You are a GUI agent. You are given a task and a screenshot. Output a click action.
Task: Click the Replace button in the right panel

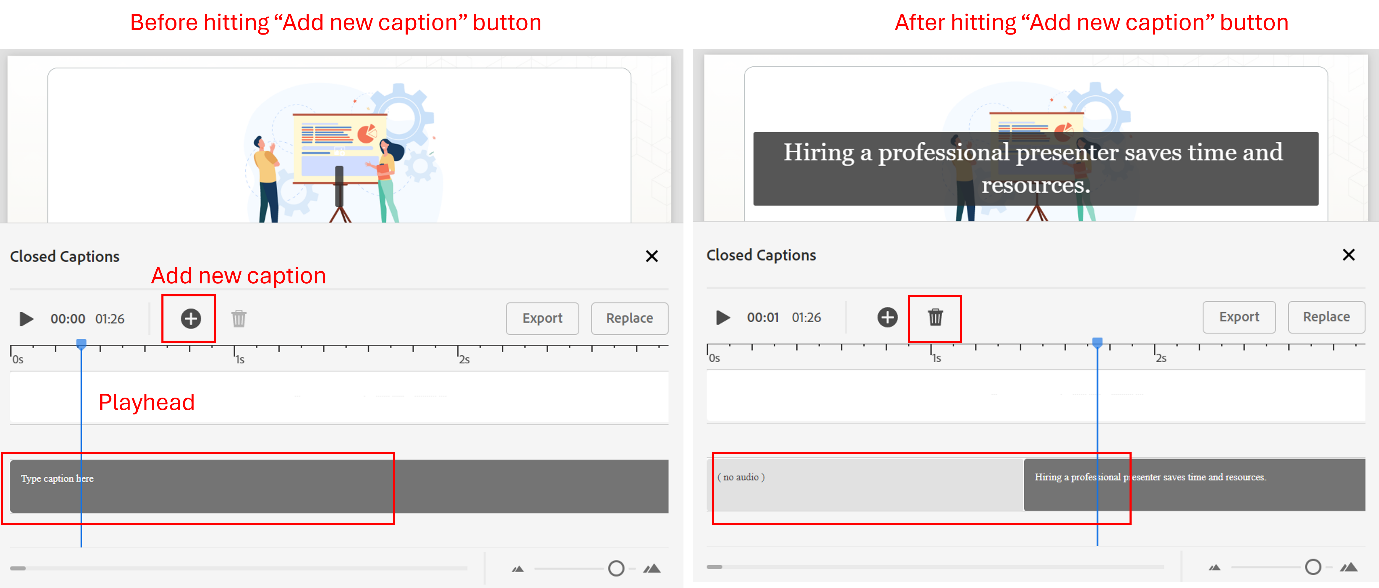pos(1326,317)
